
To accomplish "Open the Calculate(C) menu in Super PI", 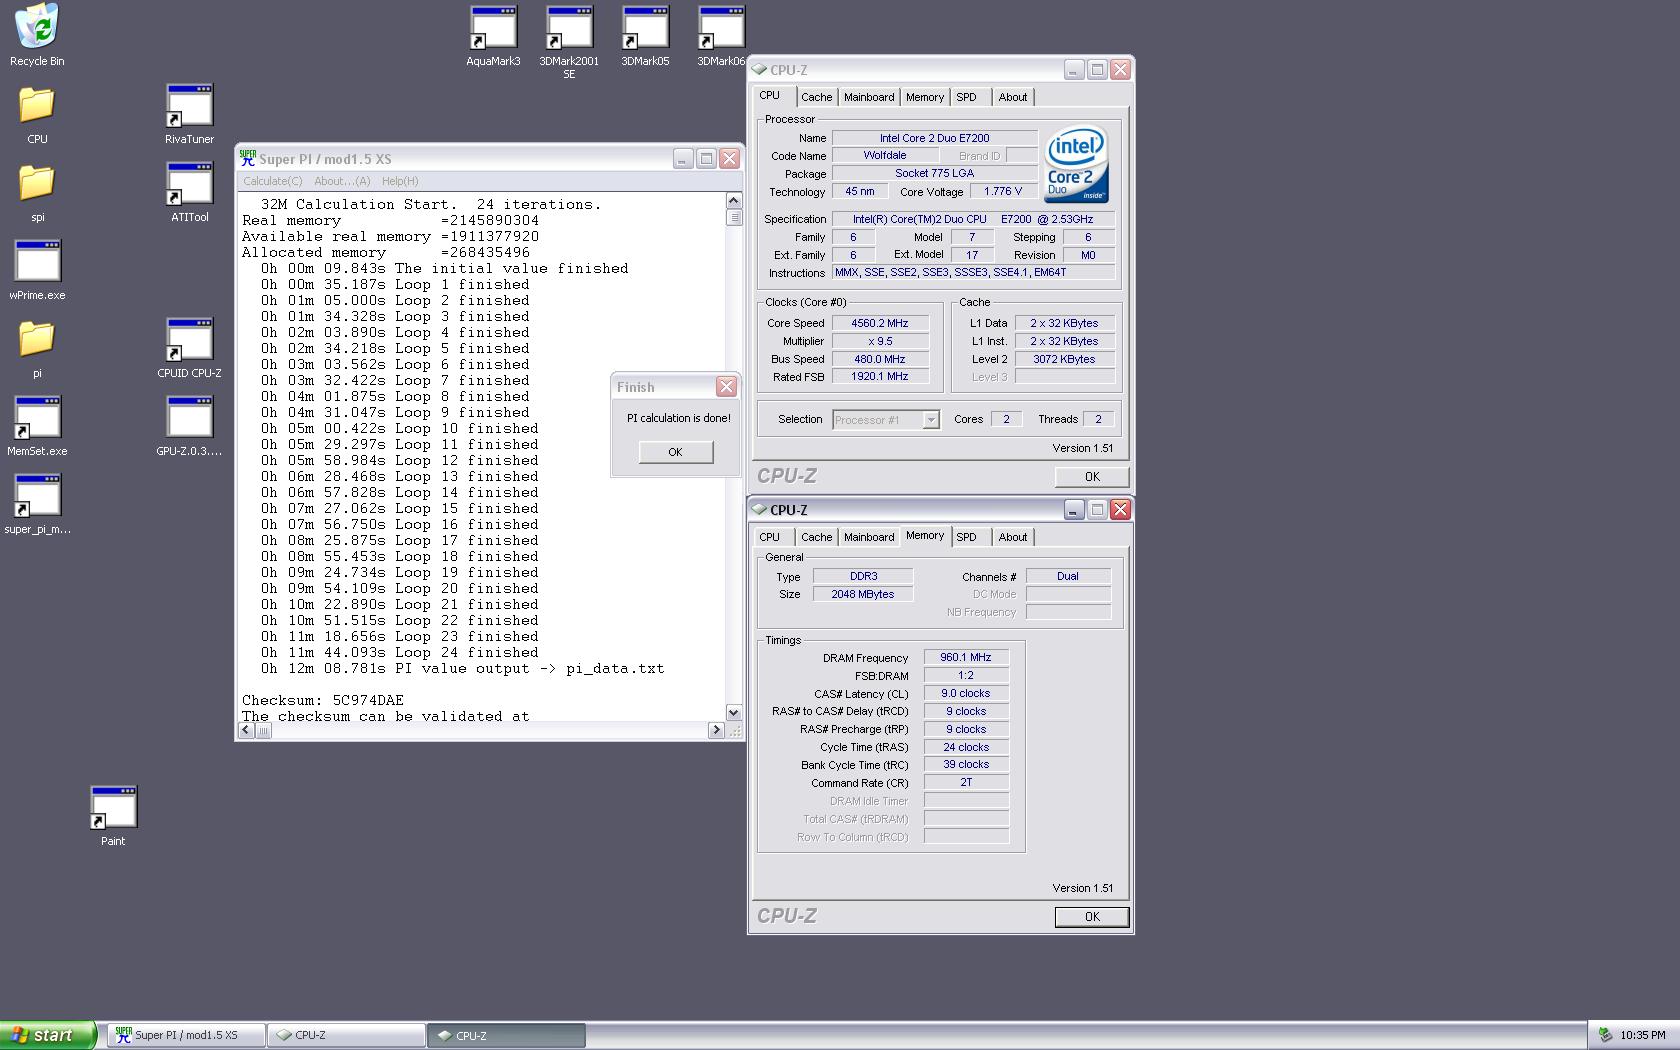I will pyautogui.click(x=272, y=181).
